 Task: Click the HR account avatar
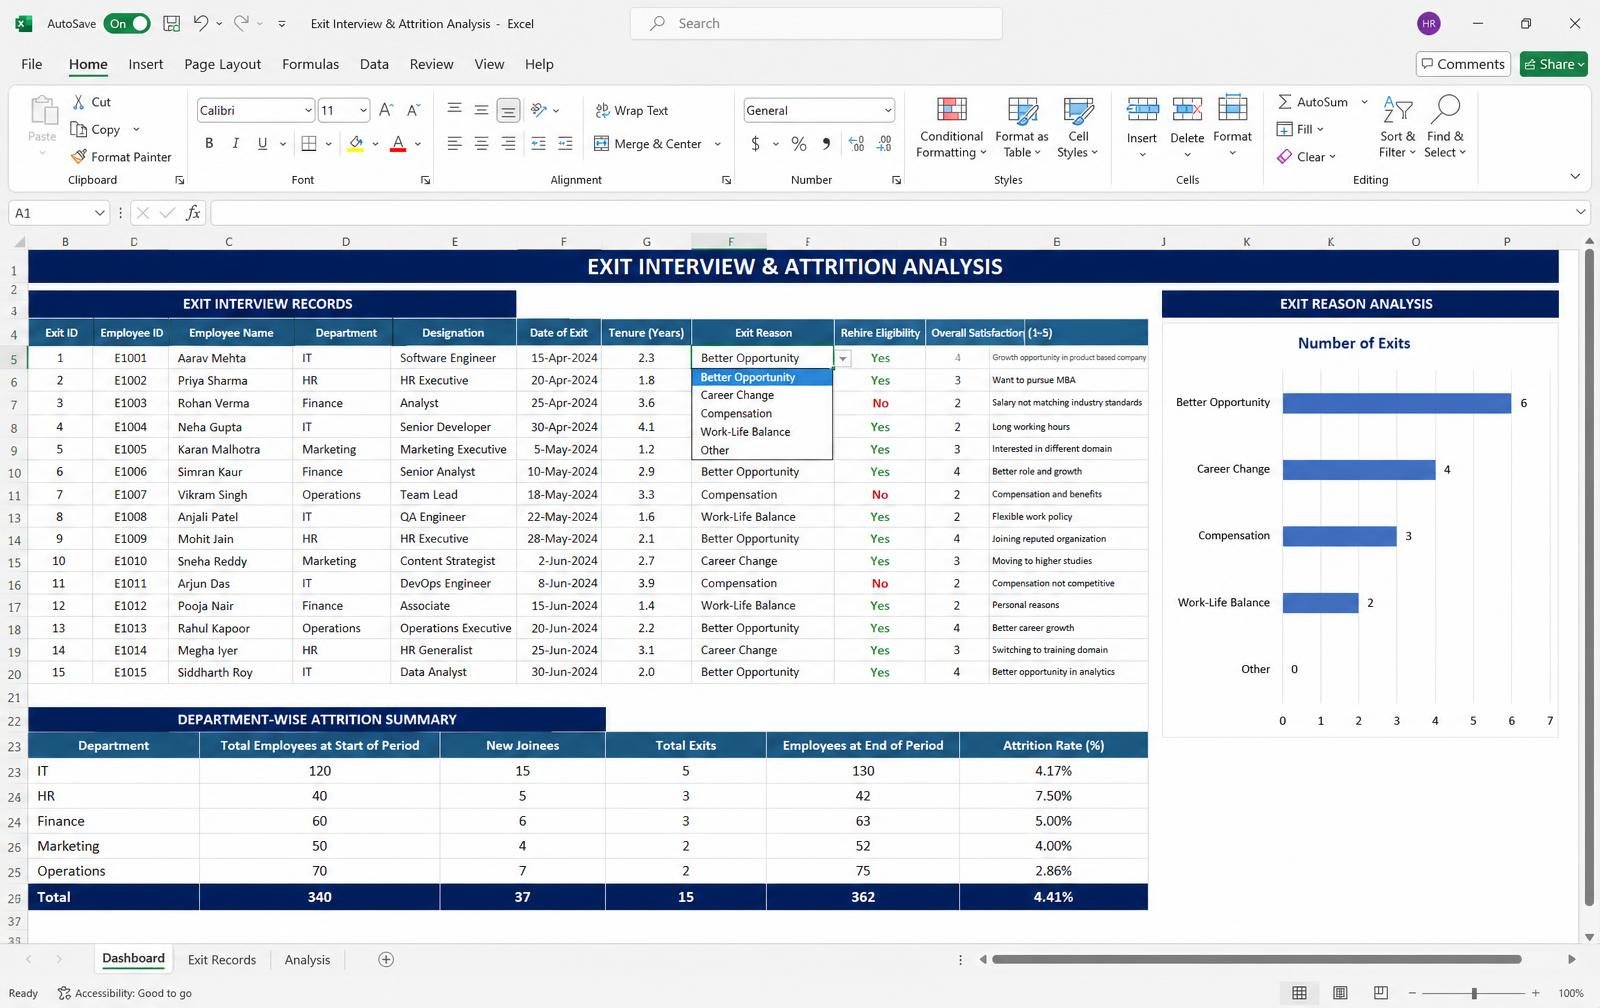pos(1429,23)
